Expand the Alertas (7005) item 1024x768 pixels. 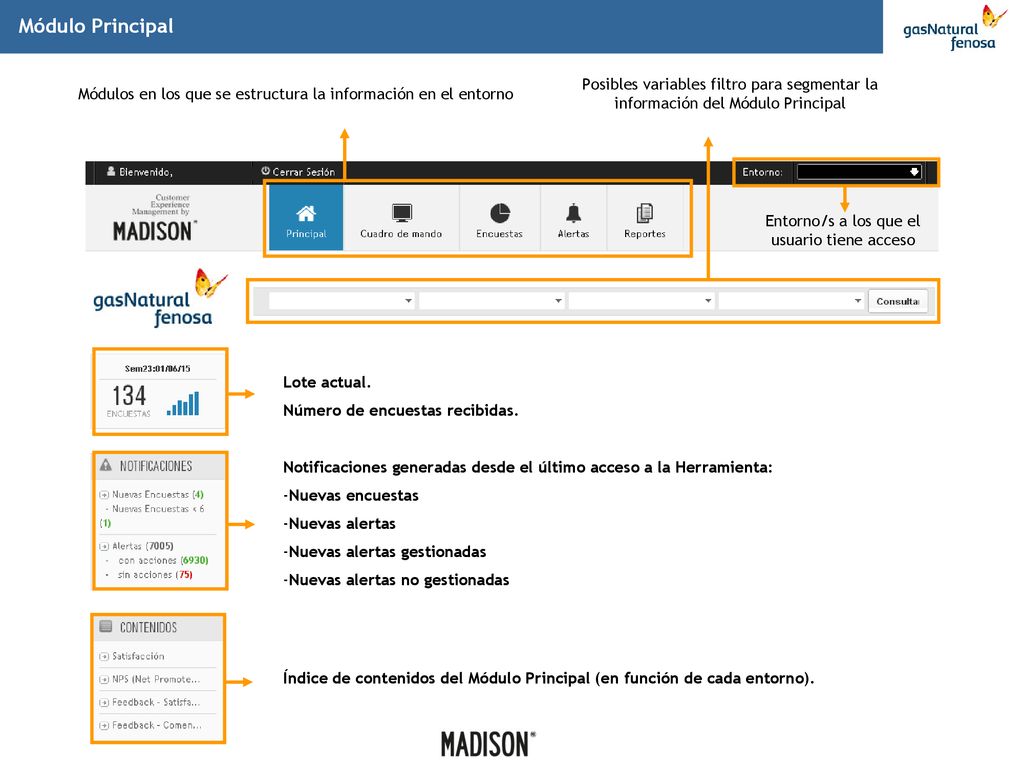(136, 546)
